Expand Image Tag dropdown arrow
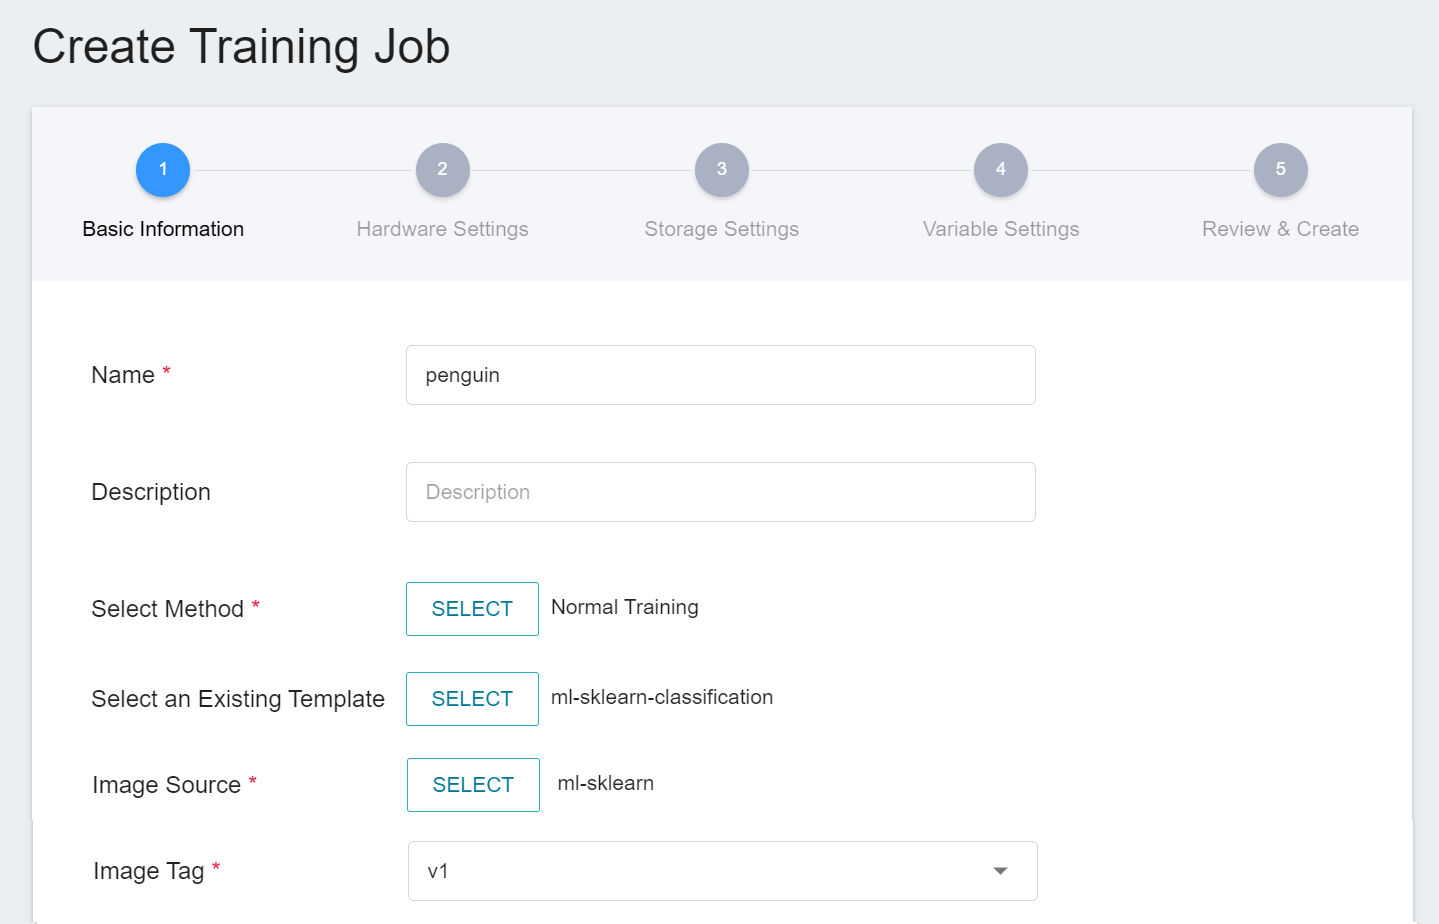This screenshot has height=924, width=1439. point(1000,871)
